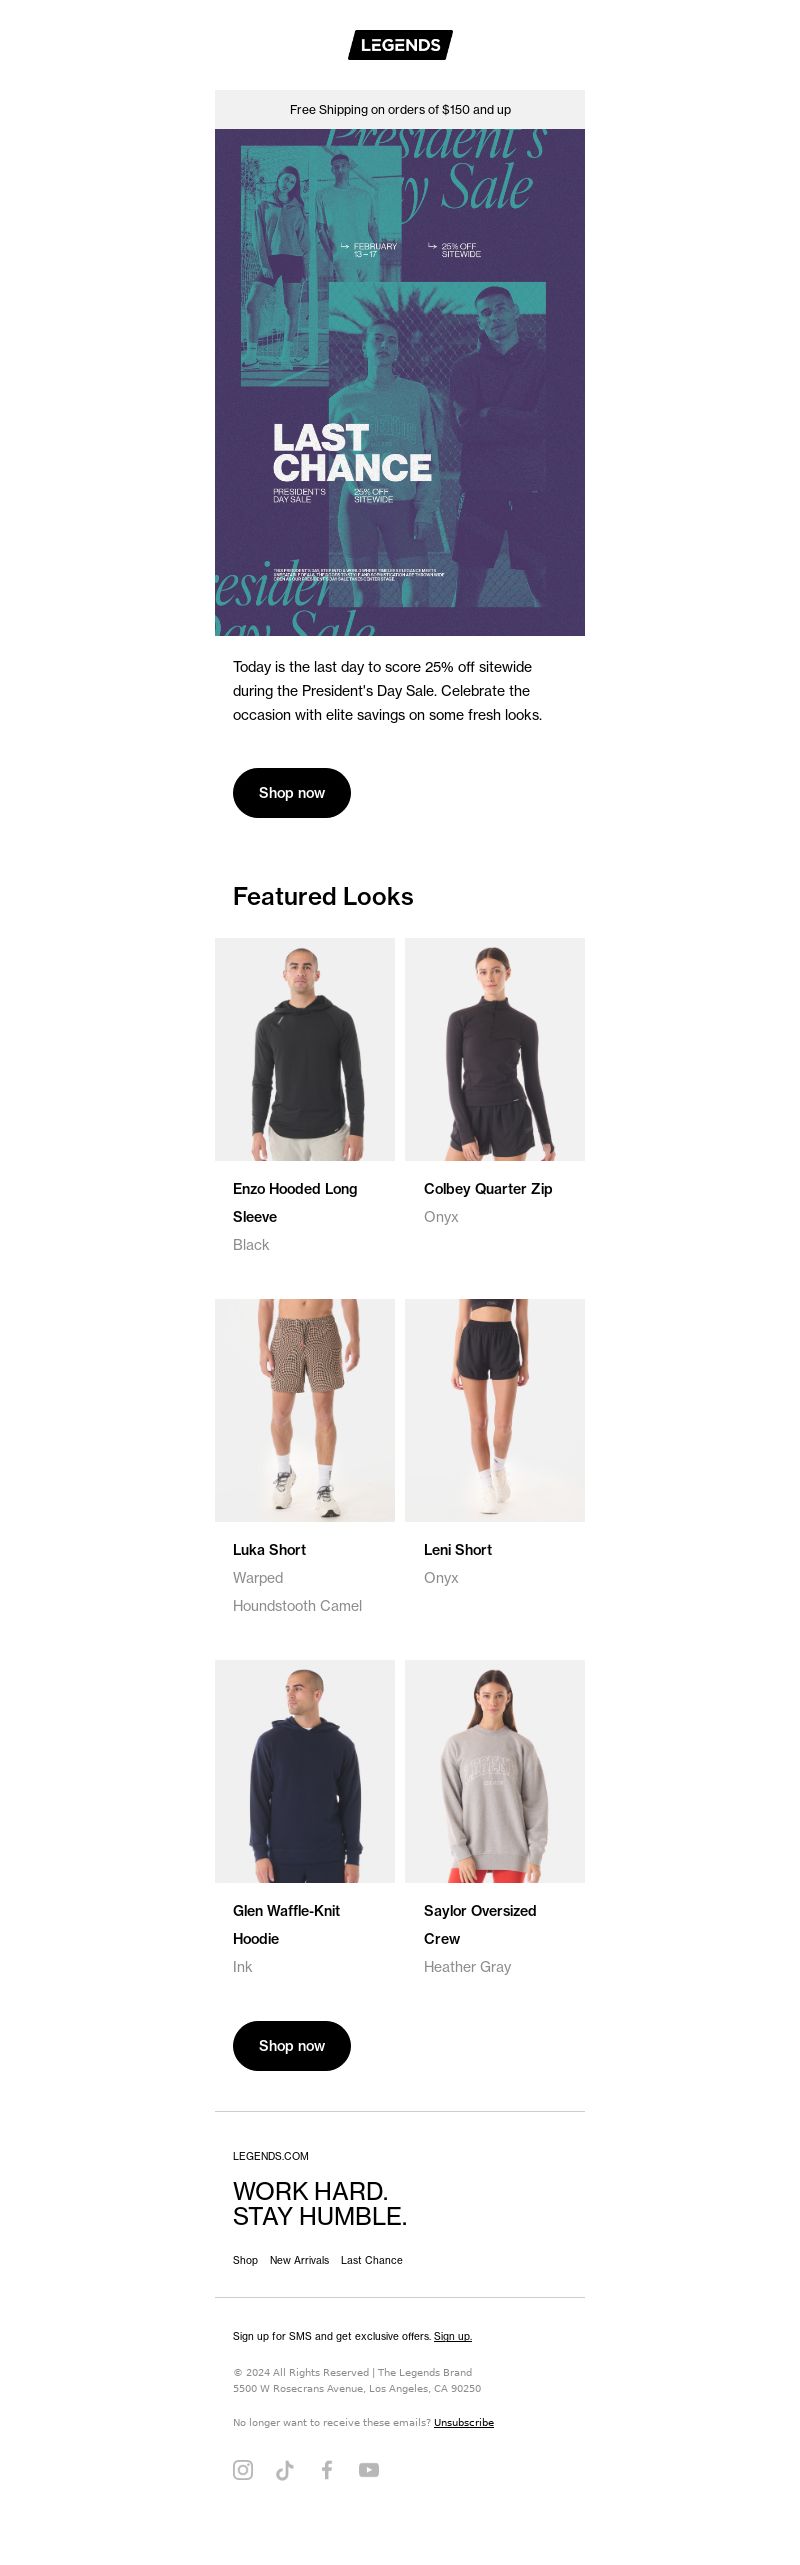The image size is (800, 2565).
Task: Open the Facebook icon in the footer
Action: [x=327, y=2469]
